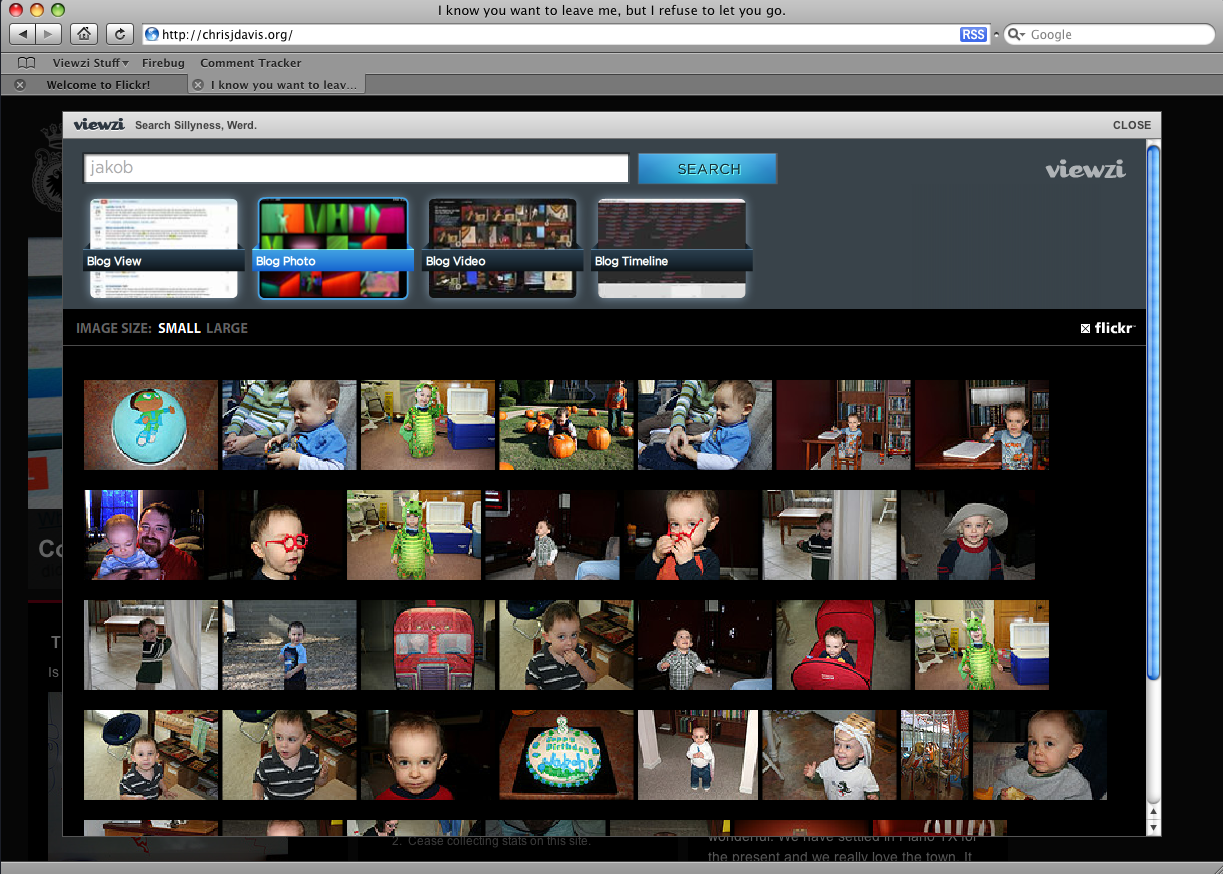Image resolution: width=1223 pixels, height=874 pixels.
Task: Select the Blog View mode
Action: 164,248
